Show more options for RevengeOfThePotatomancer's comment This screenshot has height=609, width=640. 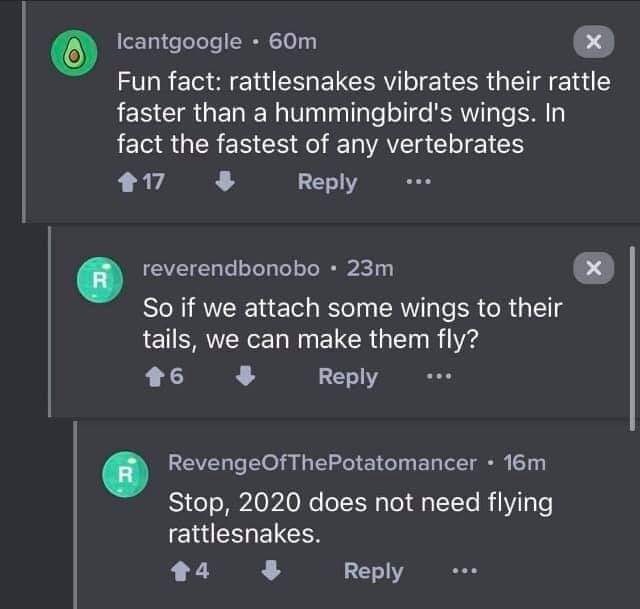[464, 571]
